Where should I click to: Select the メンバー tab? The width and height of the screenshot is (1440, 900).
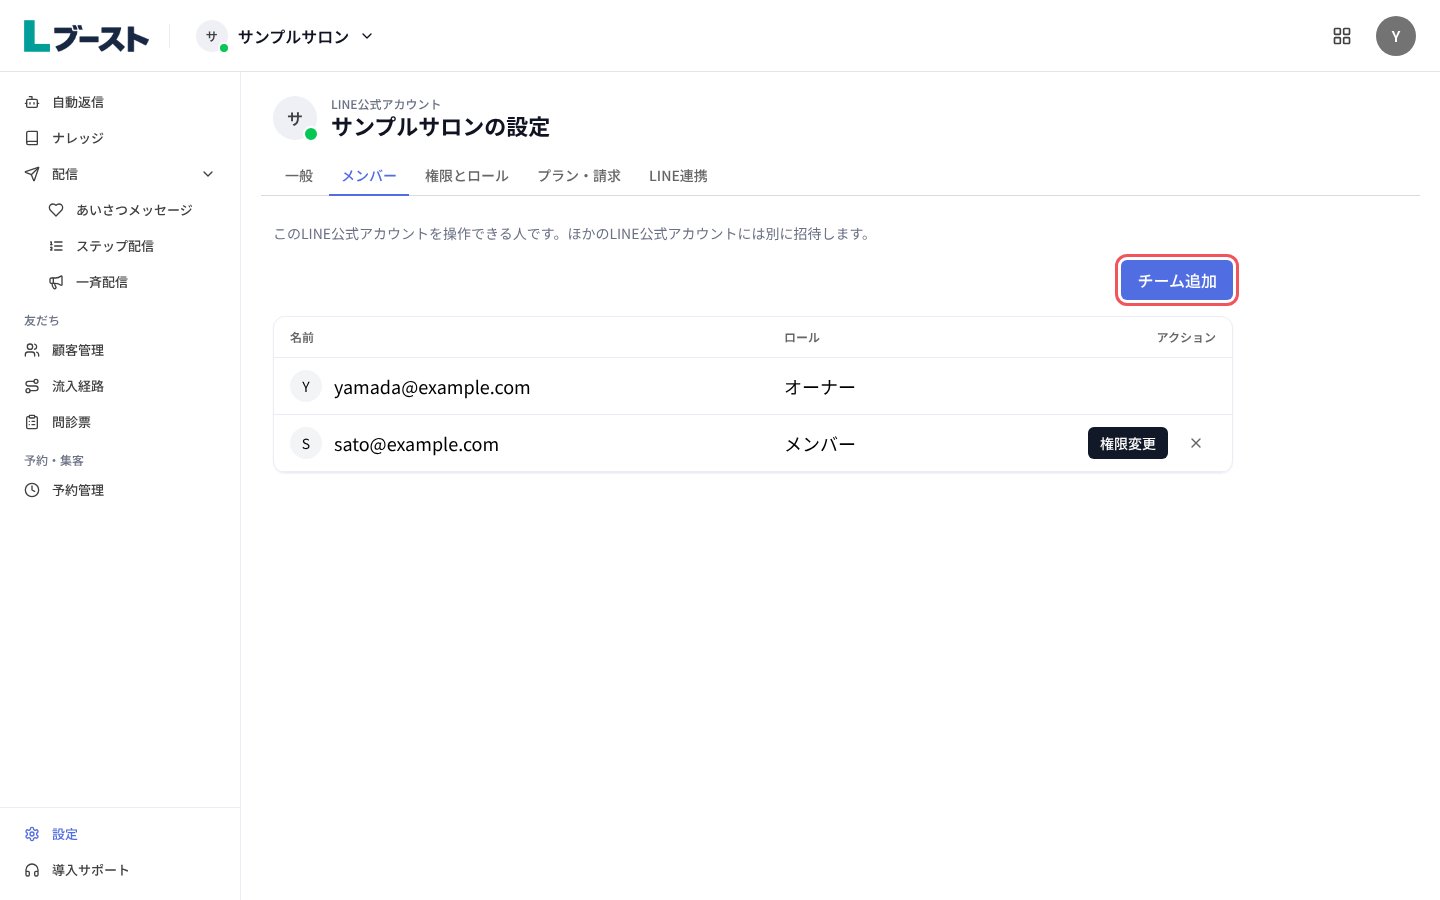(x=369, y=176)
